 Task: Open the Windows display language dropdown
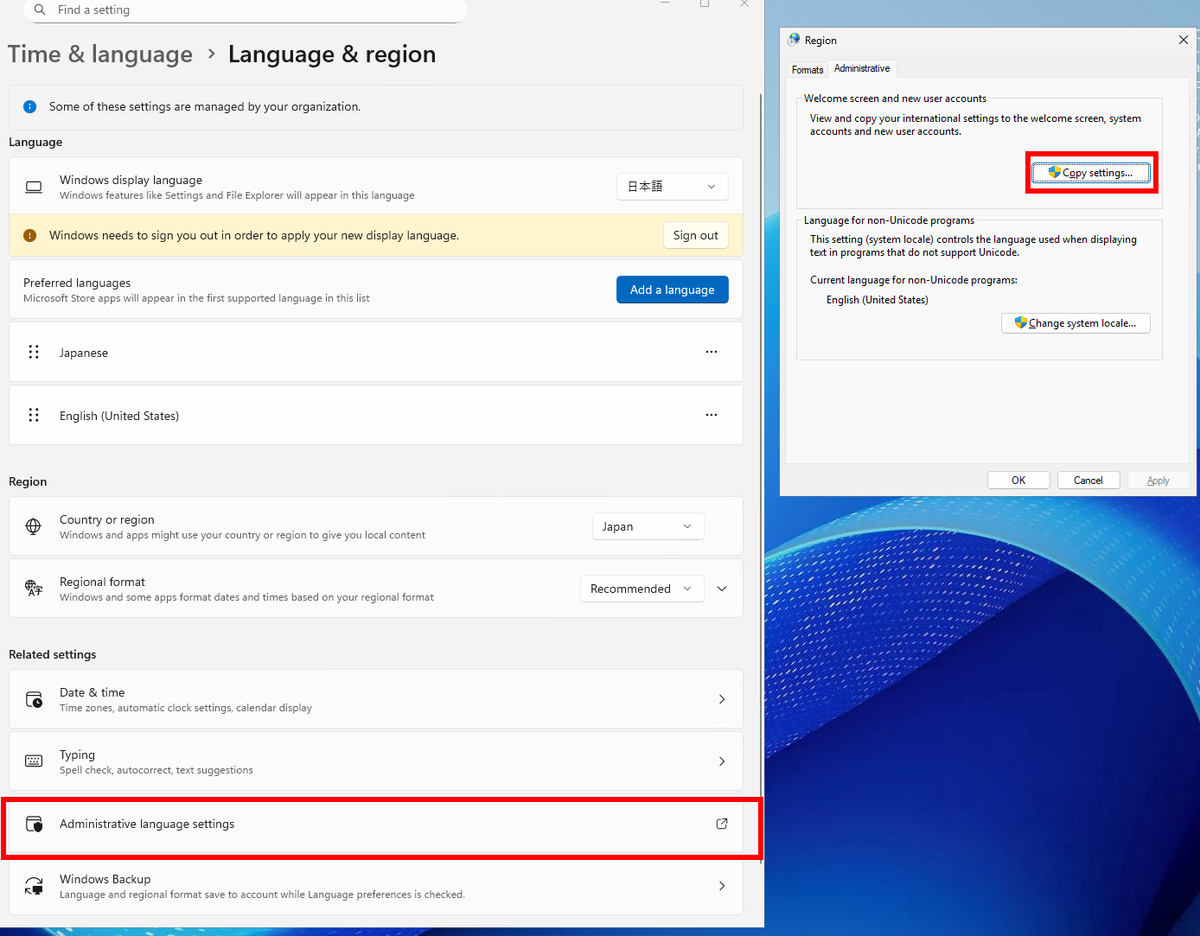tap(672, 186)
